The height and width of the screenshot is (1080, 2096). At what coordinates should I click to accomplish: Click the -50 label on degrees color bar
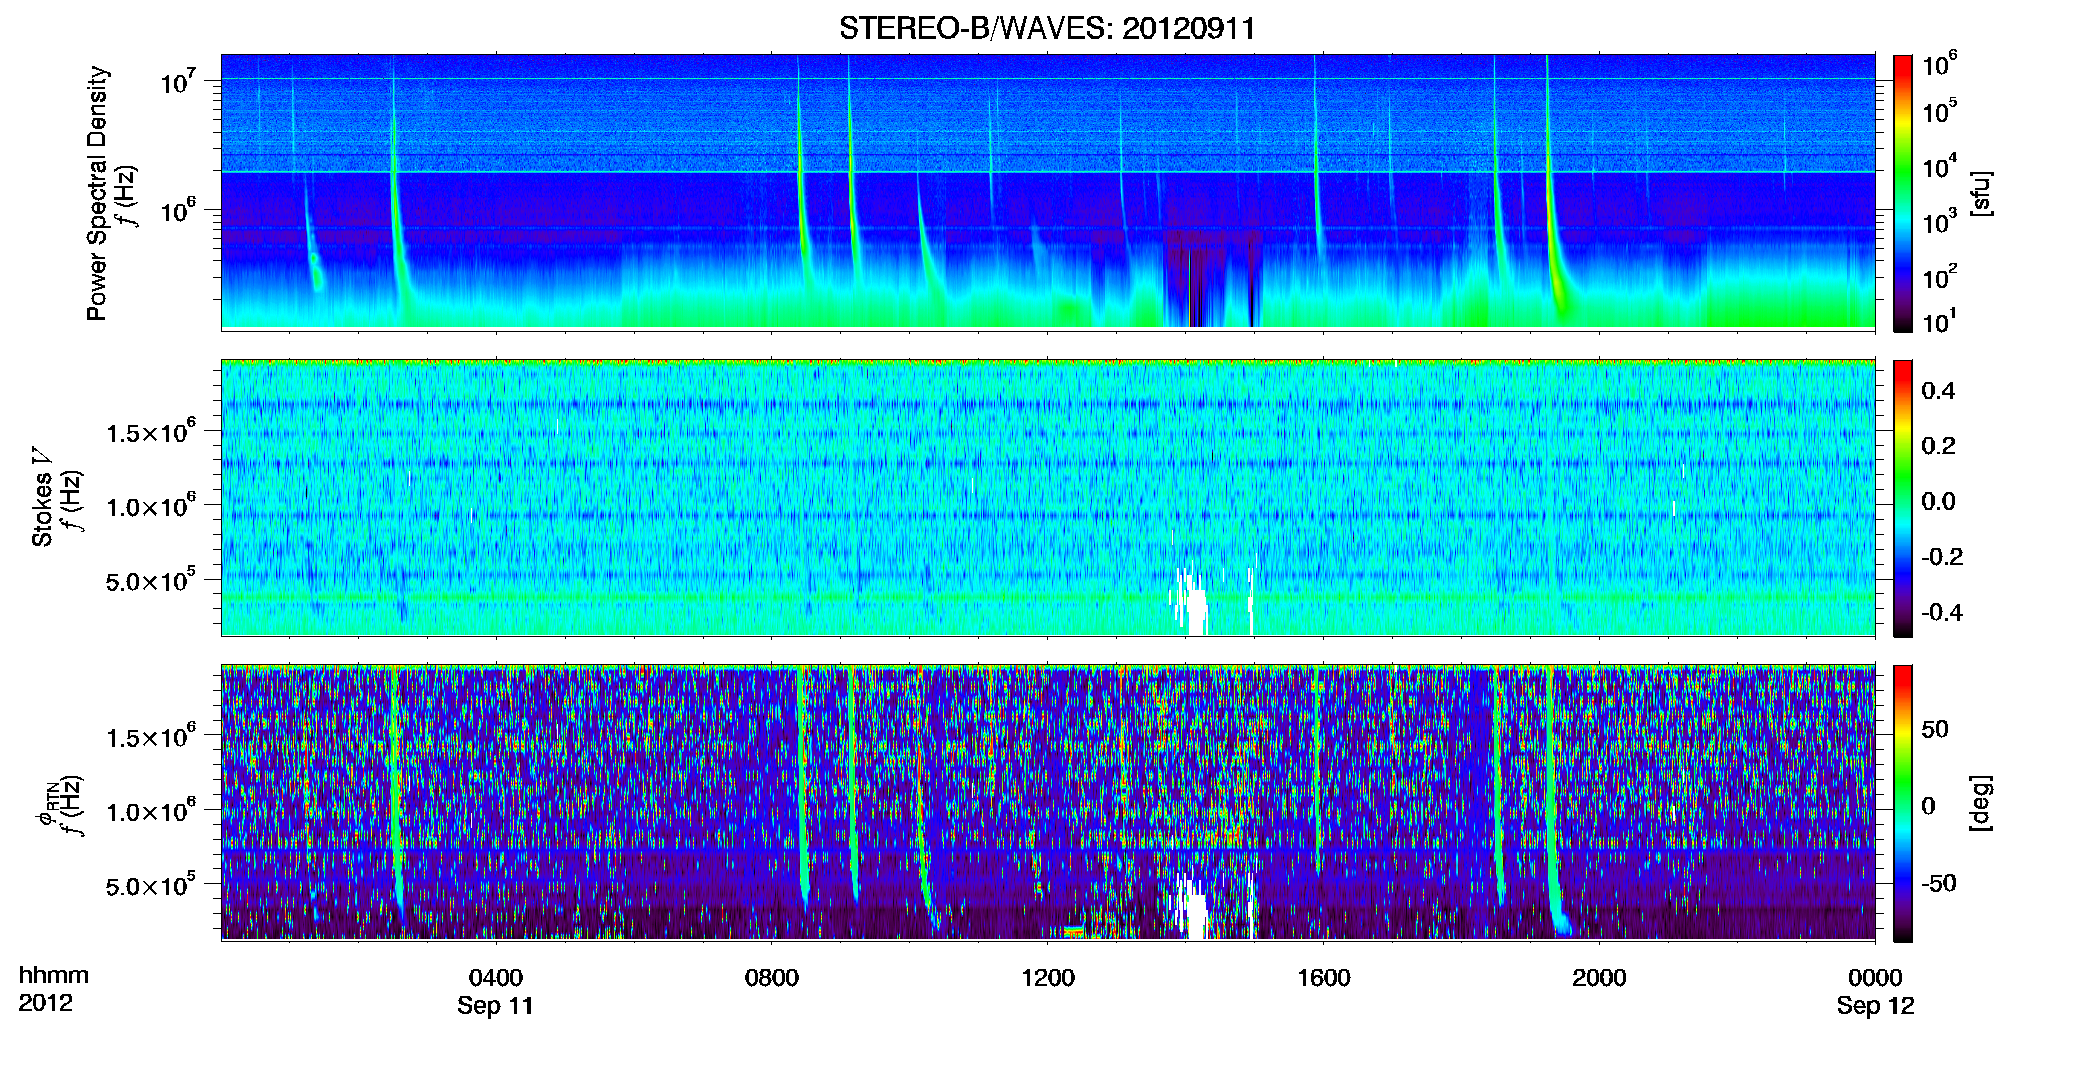[x=1939, y=883]
